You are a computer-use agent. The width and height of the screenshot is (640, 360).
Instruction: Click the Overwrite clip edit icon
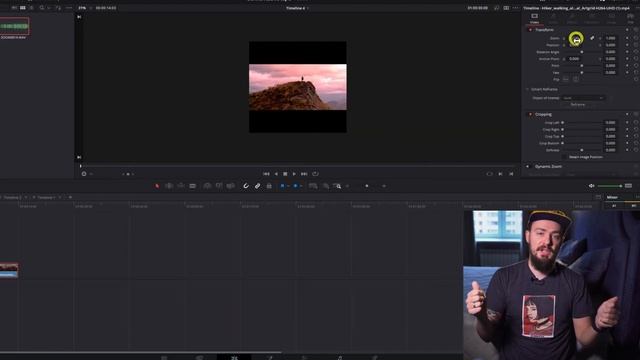[219, 186]
